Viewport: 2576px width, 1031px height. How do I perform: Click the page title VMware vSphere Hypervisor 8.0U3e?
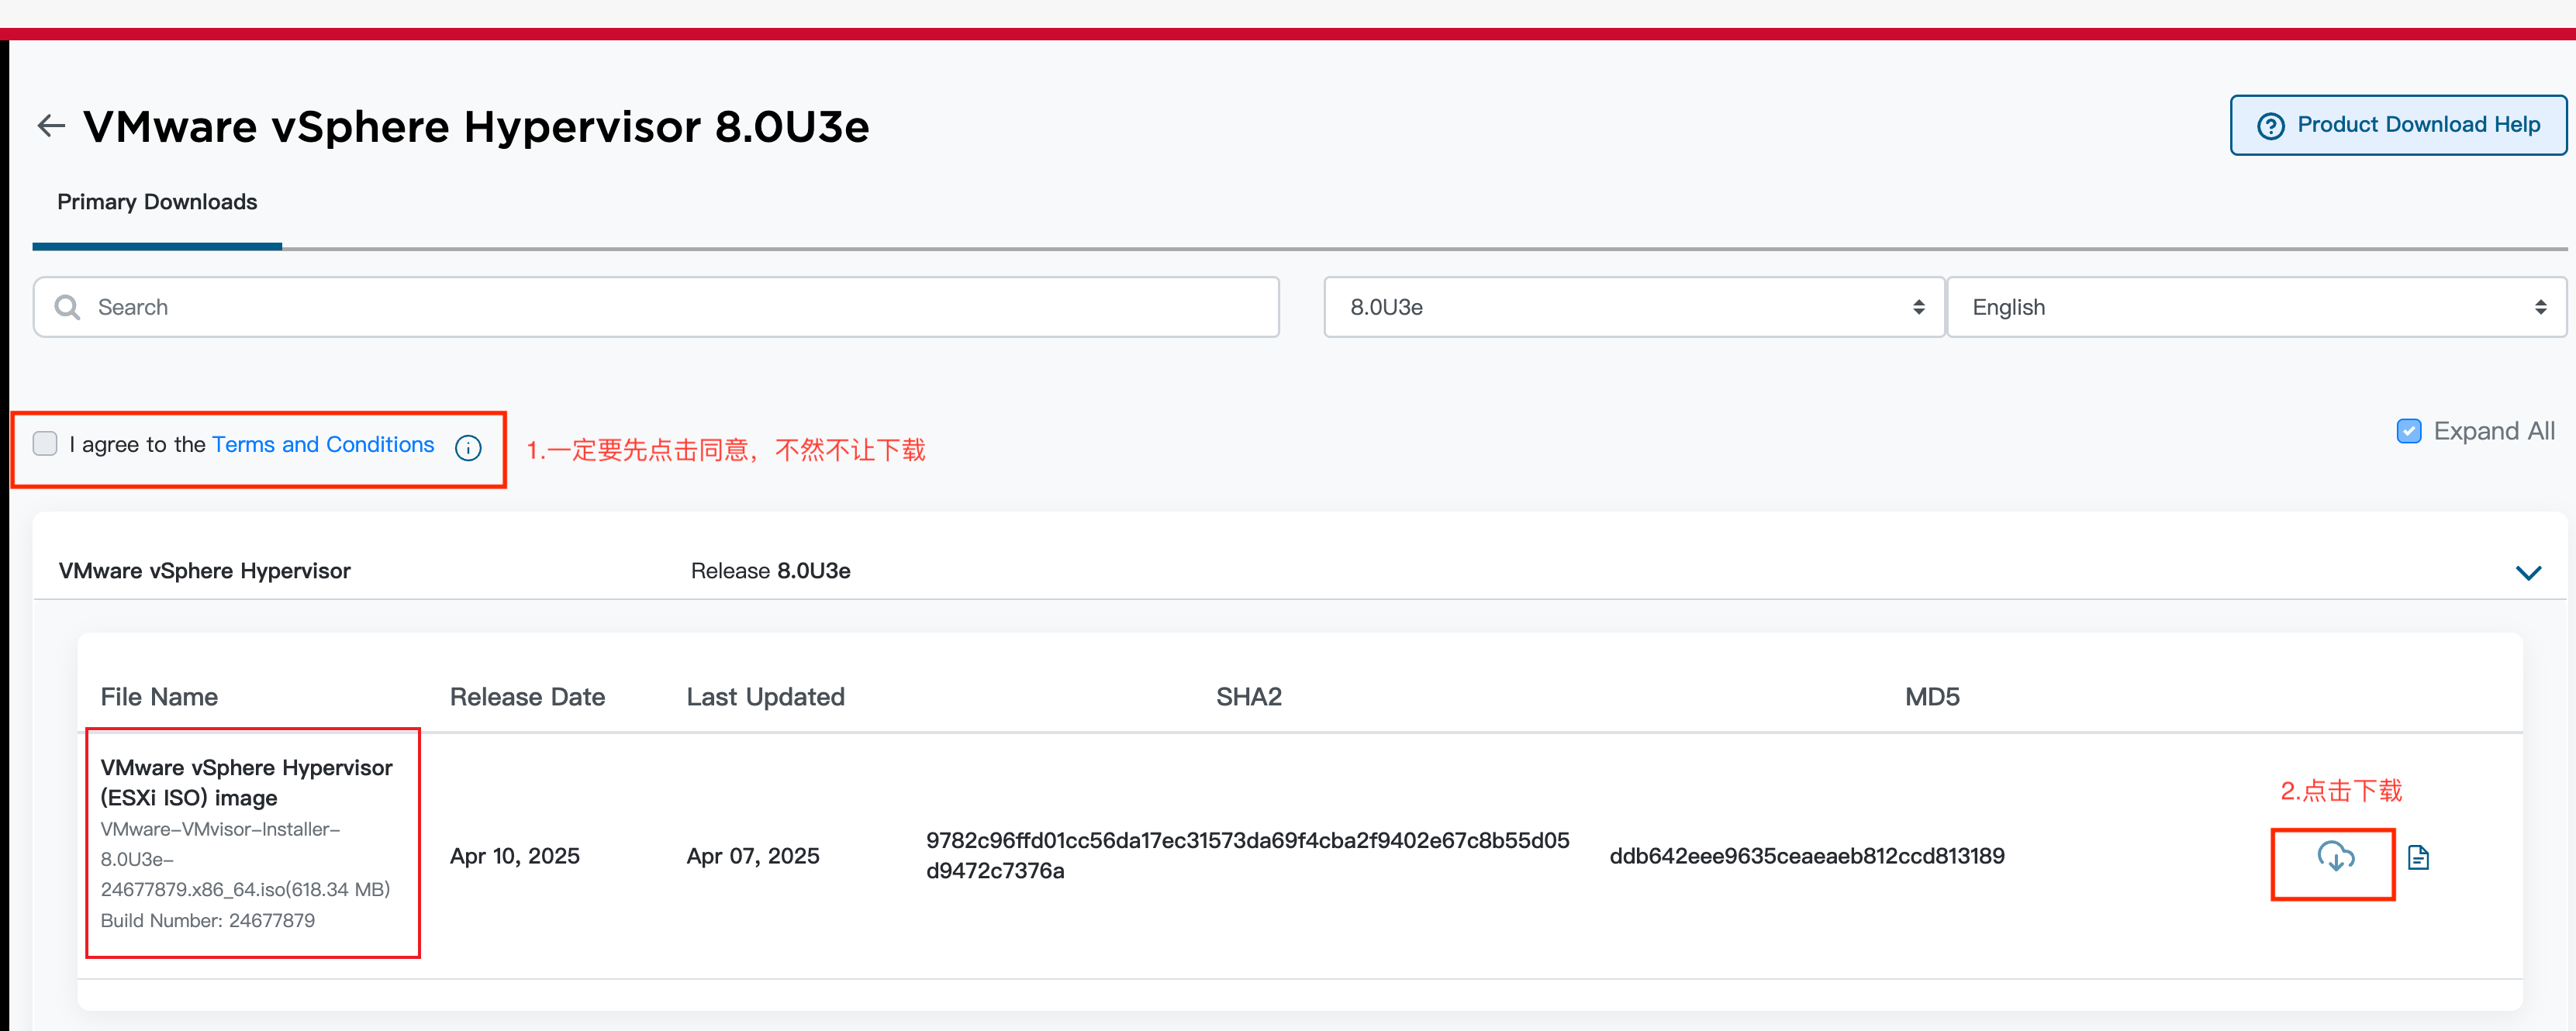pyautogui.click(x=476, y=127)
